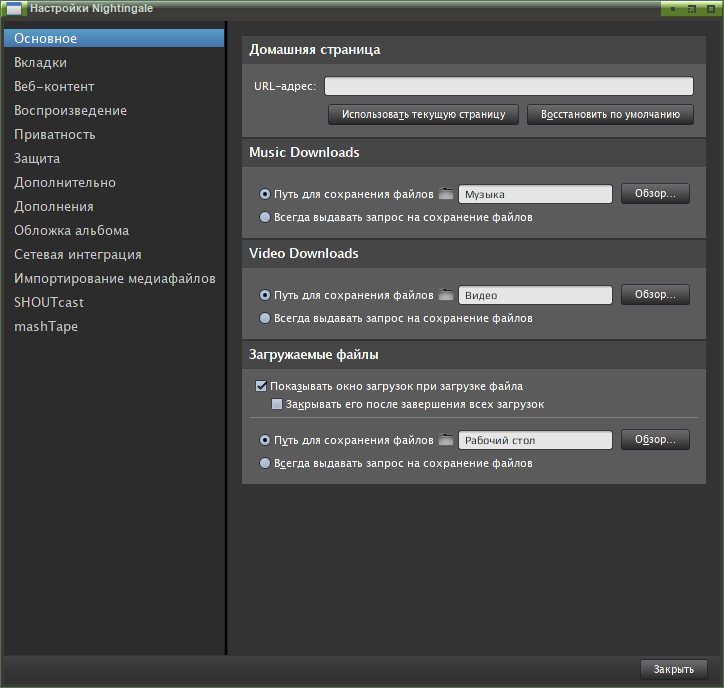Browse for Music Downloads folder with Обзор
Viewport: 724px width, 688px height.
coord(655,193)
